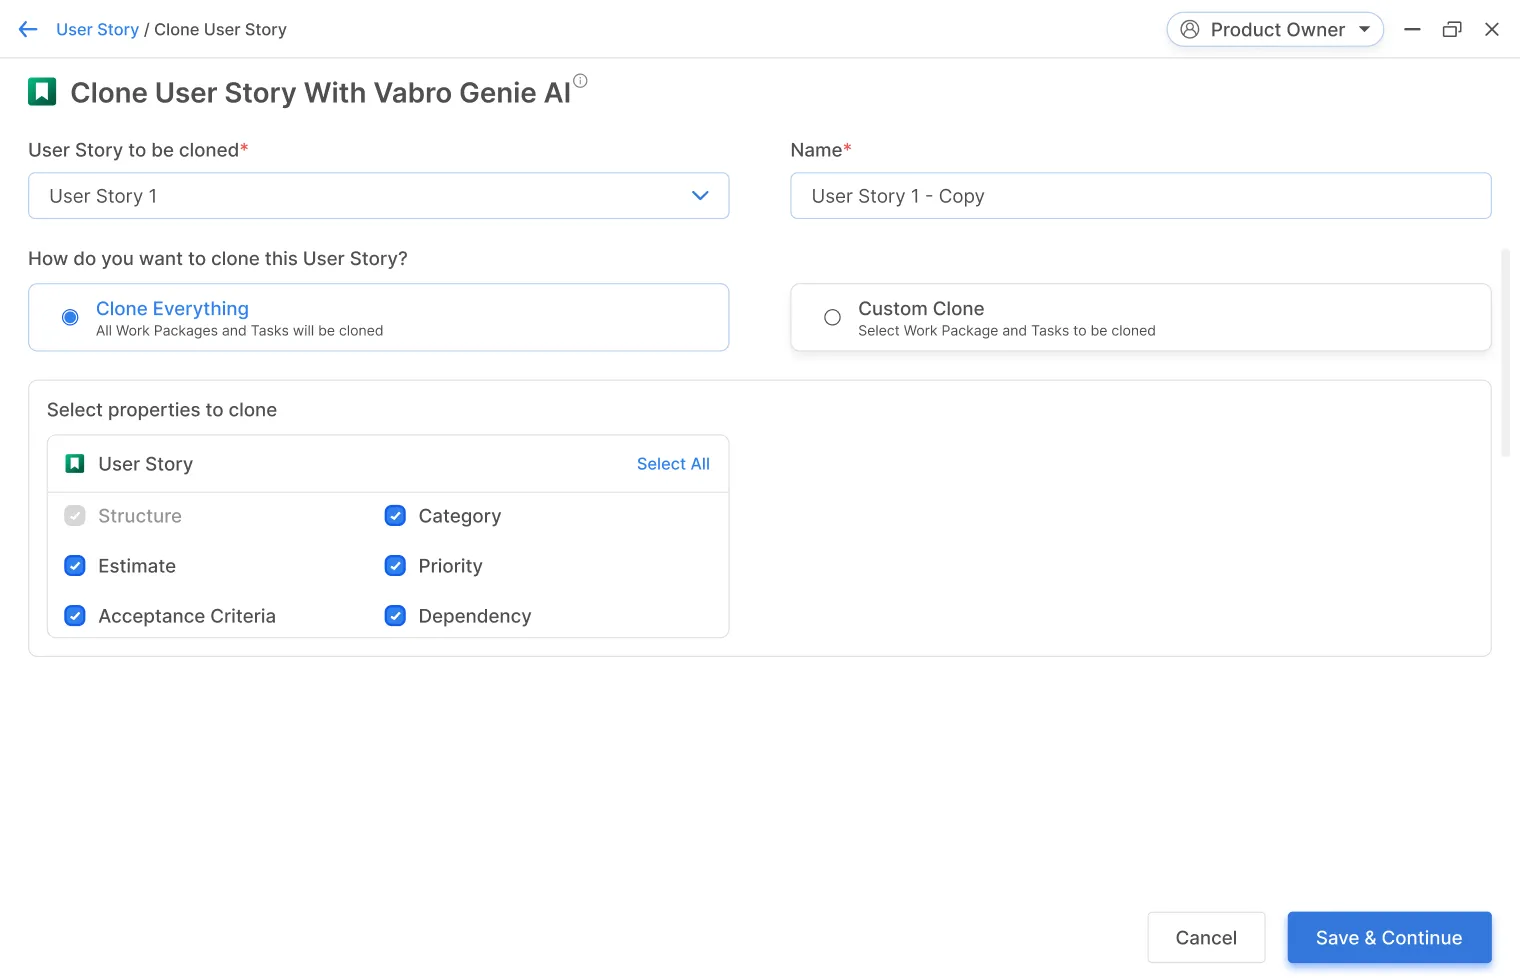Viewport: 1520px width, 978px height.
Task: Click the profile avatar icon for Product Owner
Action: 1190,30
